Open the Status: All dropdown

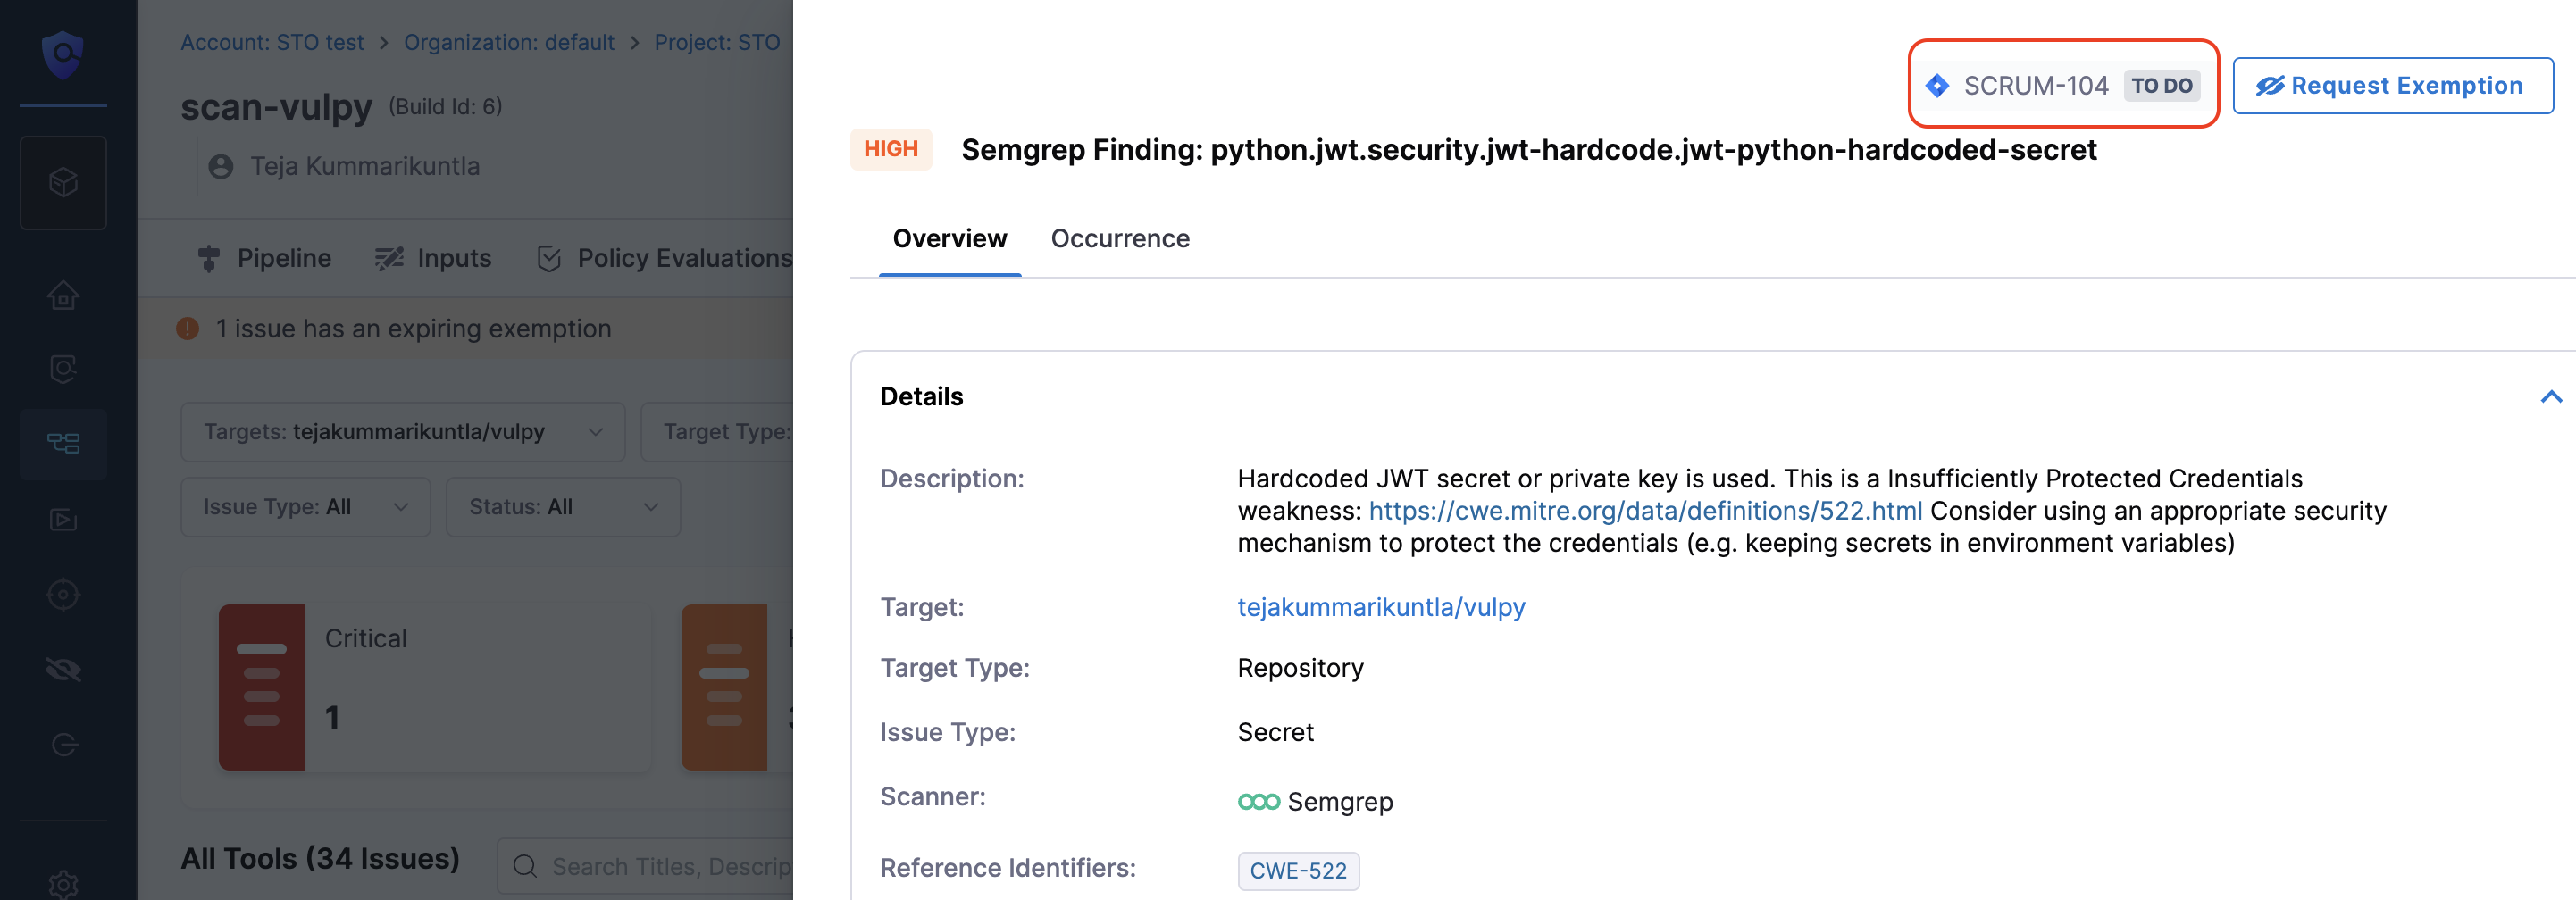[562, 507]
